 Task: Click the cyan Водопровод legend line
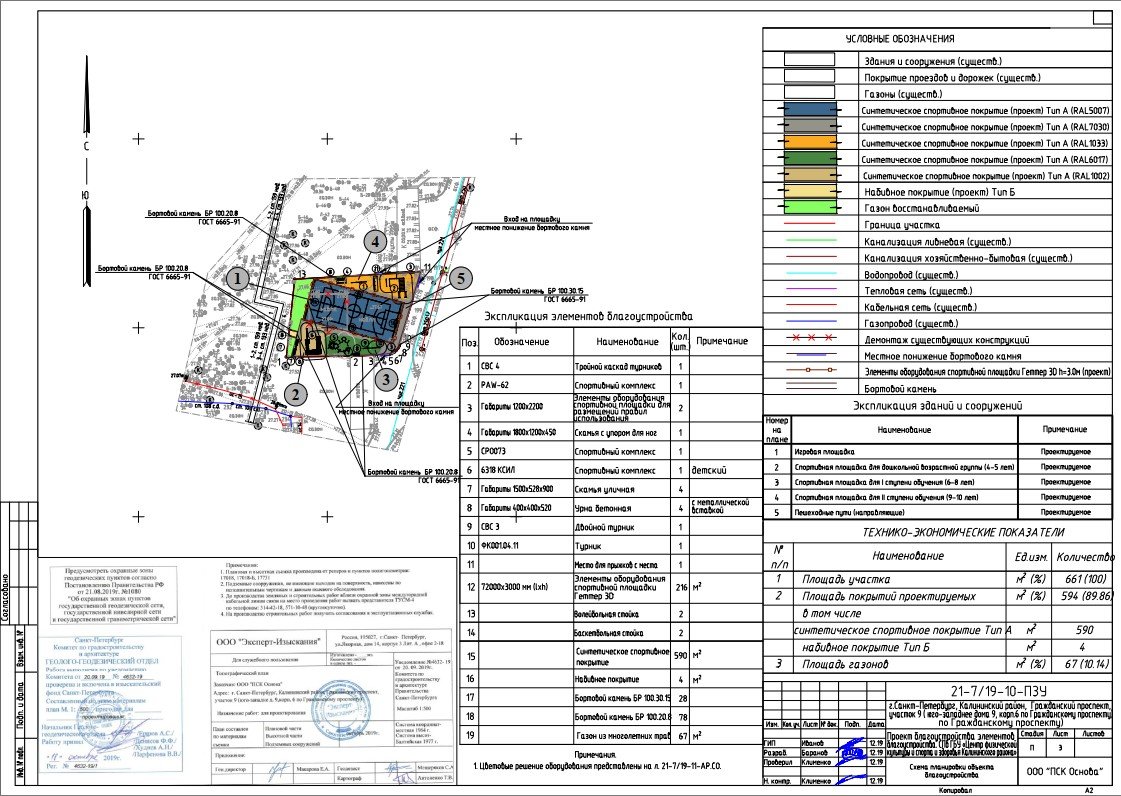(810, 274)
